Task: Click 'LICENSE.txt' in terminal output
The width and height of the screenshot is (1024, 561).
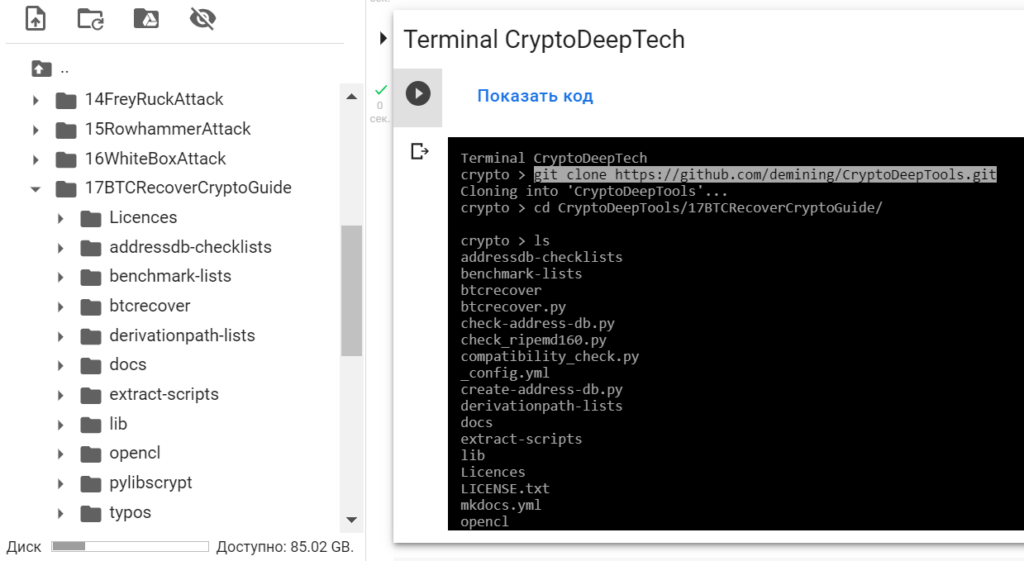Action: pos(505,489)
